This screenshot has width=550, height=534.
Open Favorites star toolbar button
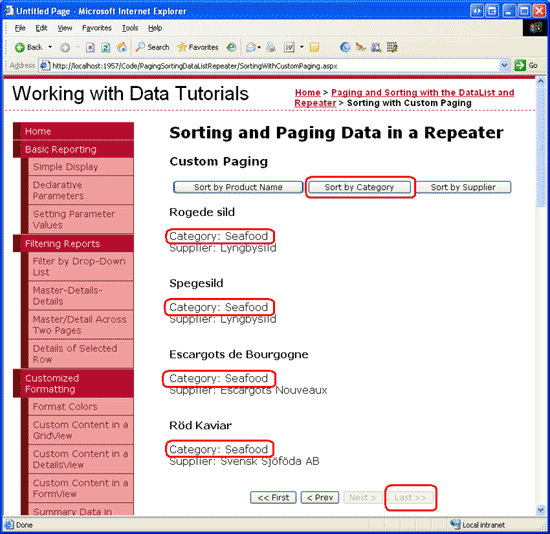tap(198, 47)
